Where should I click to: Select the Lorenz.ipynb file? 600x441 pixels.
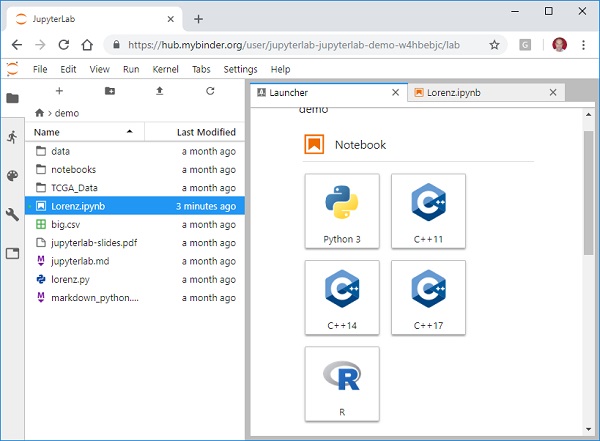point(135,206)
